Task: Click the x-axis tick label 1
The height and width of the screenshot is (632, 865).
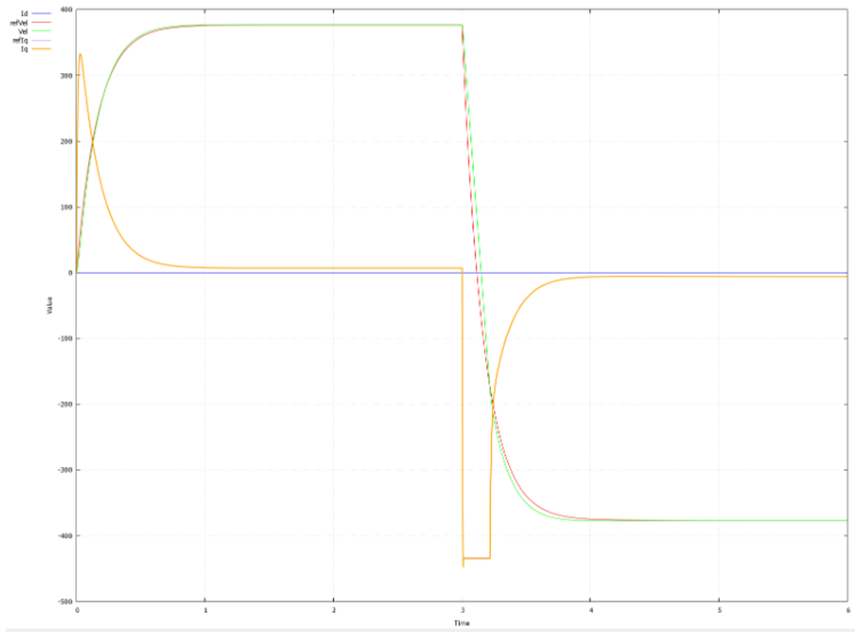Action: click(x=205, y=610)
